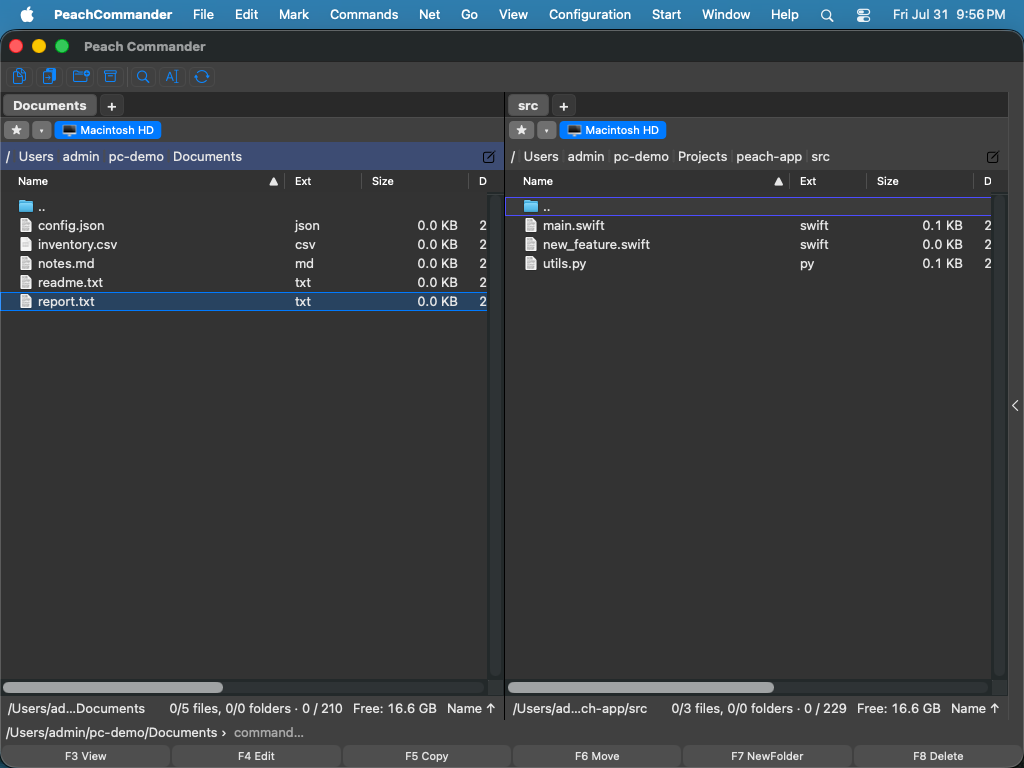Click the F3 View button

tap(86, 756)
